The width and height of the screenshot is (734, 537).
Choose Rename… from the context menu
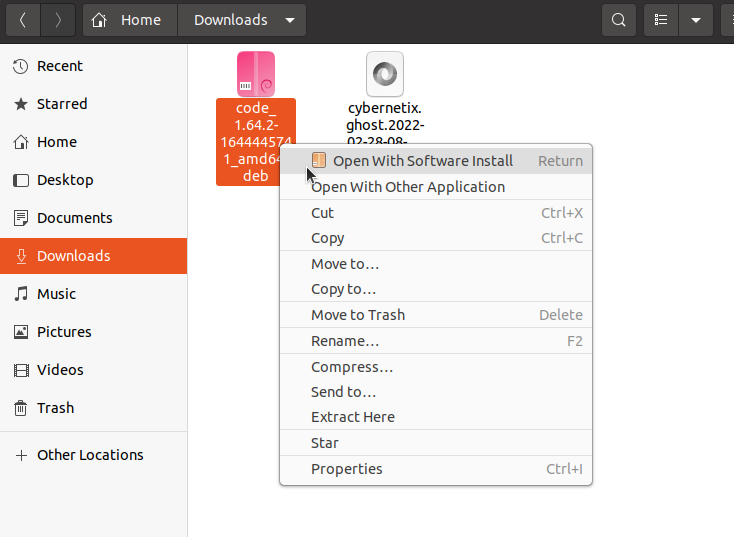[x=345, y=341]
